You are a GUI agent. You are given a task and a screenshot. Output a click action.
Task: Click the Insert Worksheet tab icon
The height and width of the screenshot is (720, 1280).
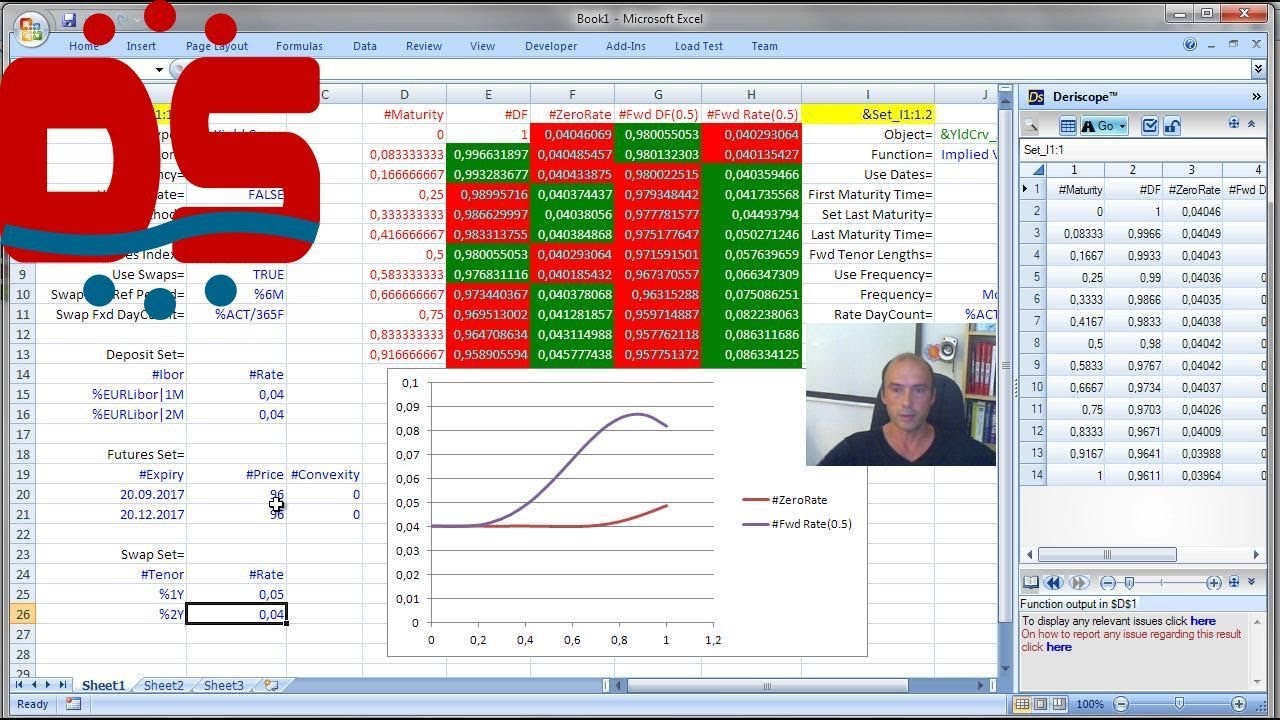(271, 685)
